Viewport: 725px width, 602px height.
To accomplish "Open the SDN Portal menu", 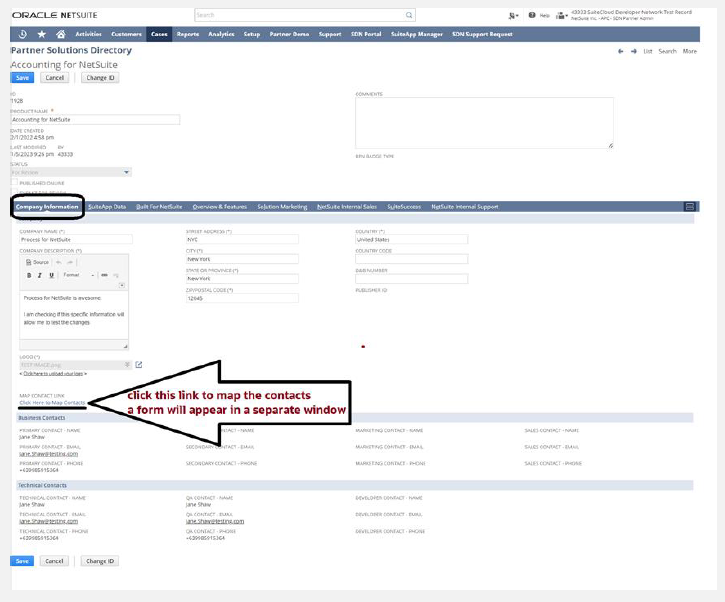I will coord(366,34).
